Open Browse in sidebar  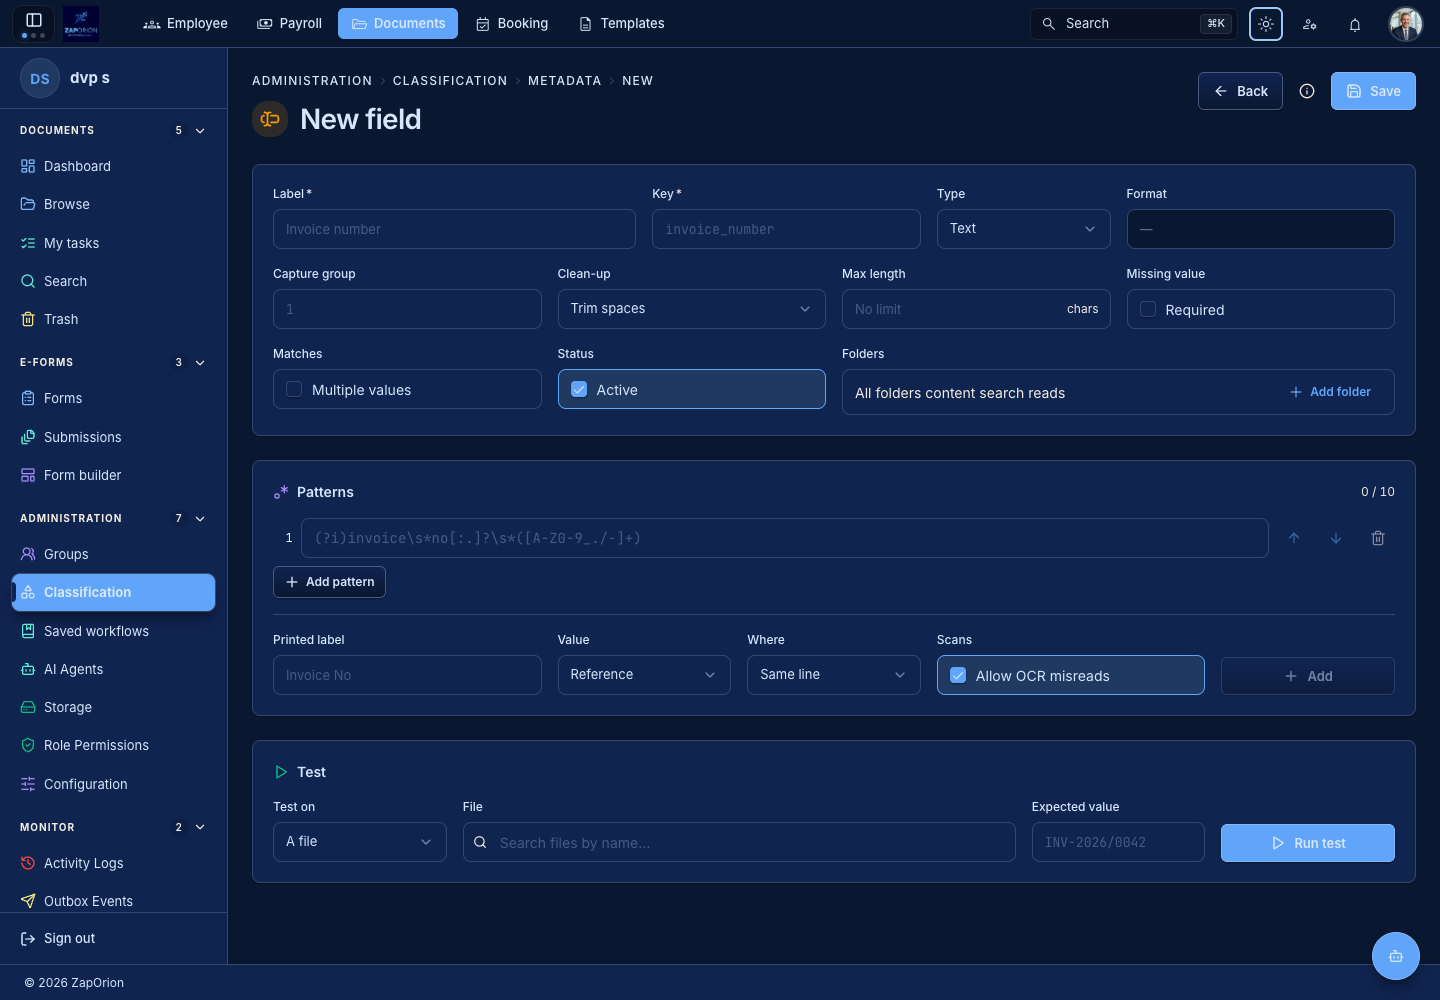[113, 204]
